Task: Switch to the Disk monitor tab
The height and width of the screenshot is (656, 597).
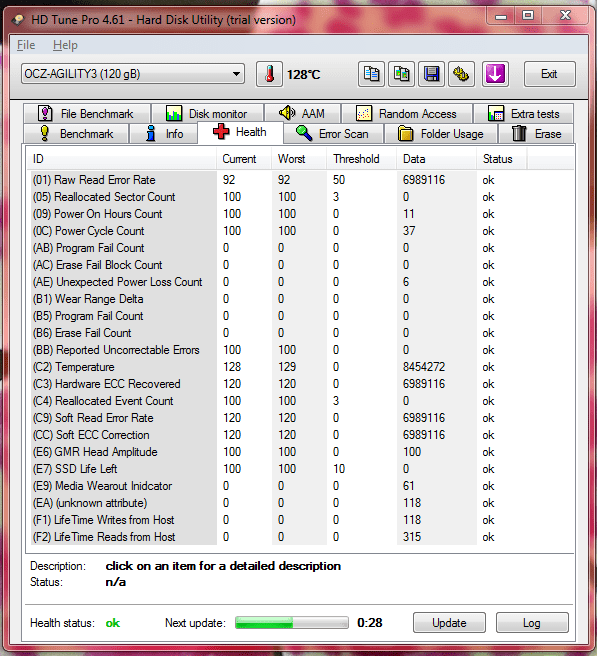Action: 208,113
